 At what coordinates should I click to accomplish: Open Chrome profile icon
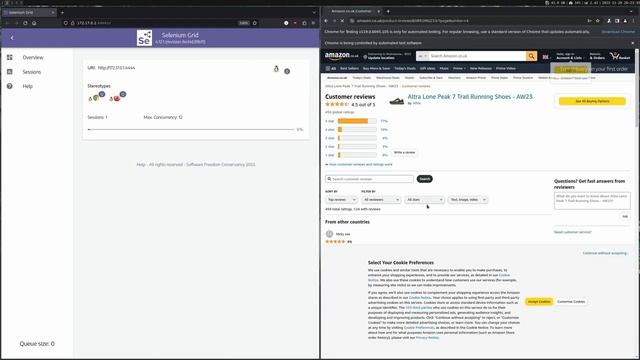625,21
